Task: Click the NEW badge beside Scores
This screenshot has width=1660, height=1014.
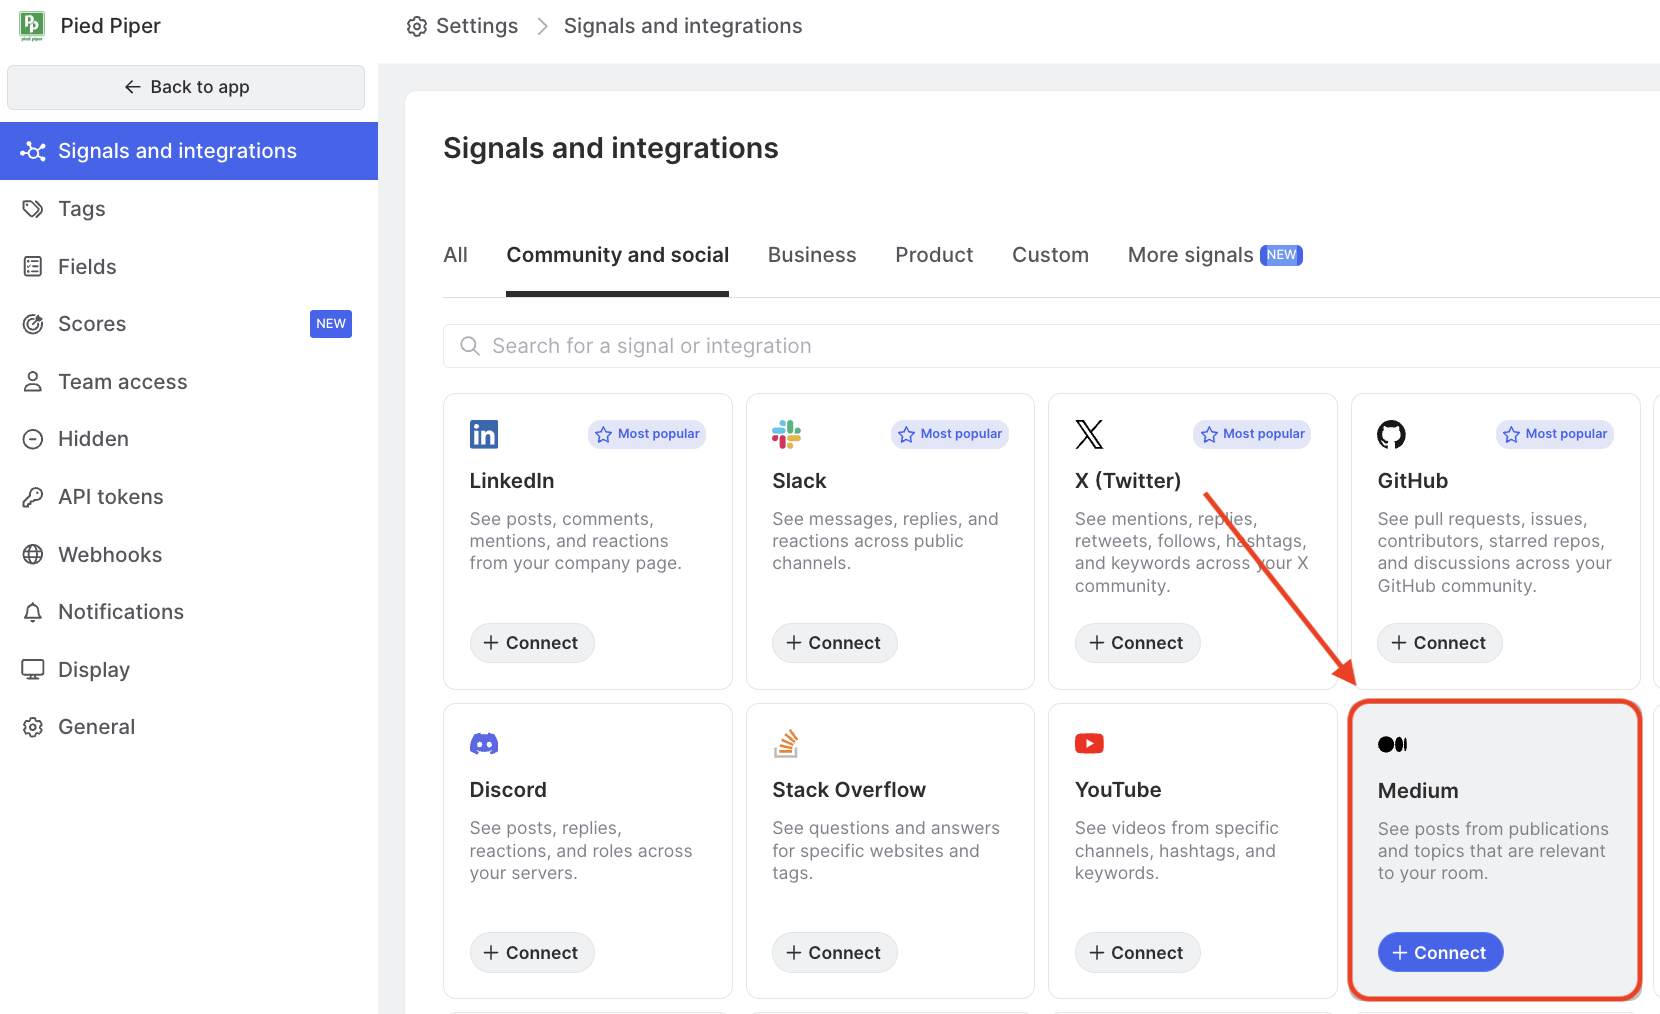Action: [331, 324]
